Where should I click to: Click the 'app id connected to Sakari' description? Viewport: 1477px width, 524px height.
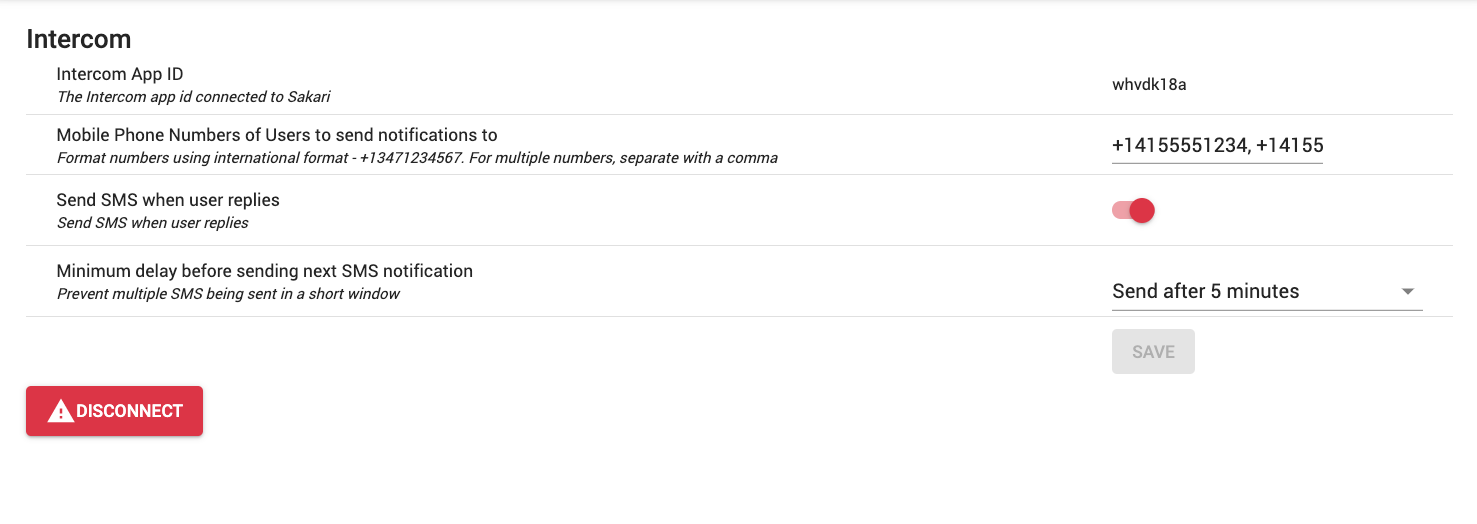[x=194, y=97]
